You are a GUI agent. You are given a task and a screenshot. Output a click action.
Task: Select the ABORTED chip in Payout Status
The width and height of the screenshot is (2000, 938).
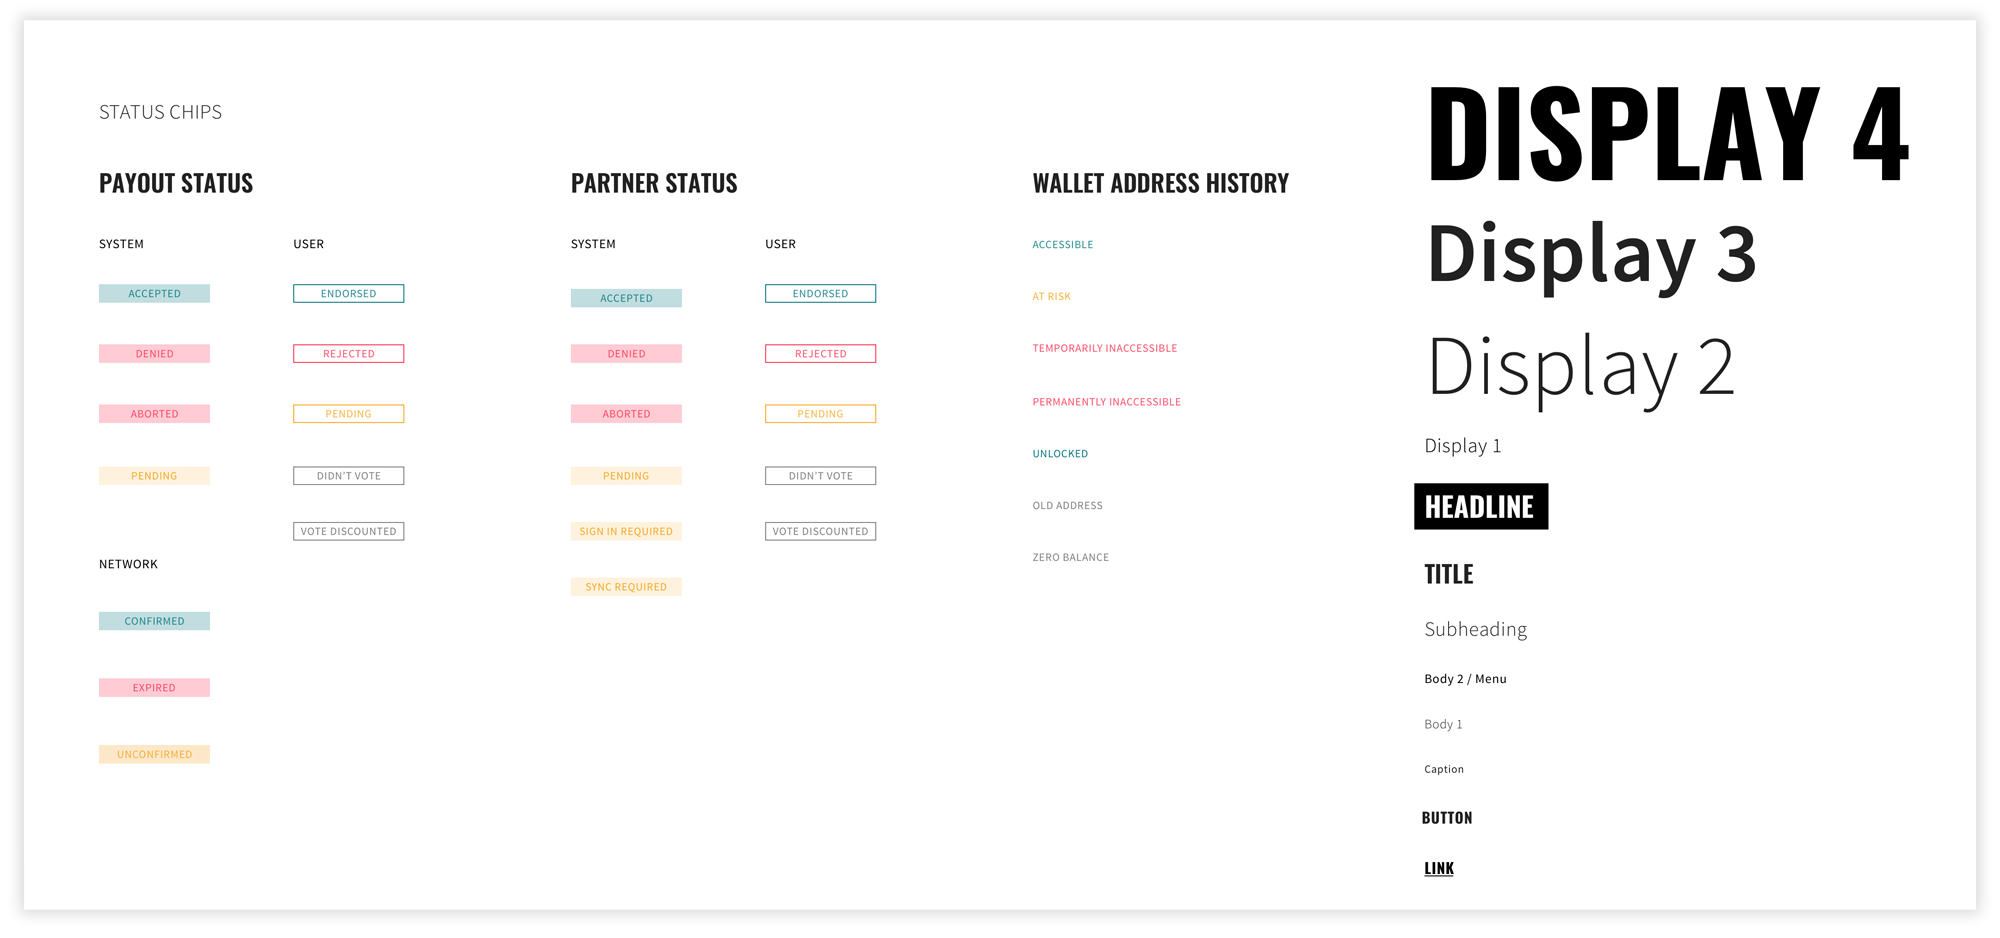pos(154,413)
